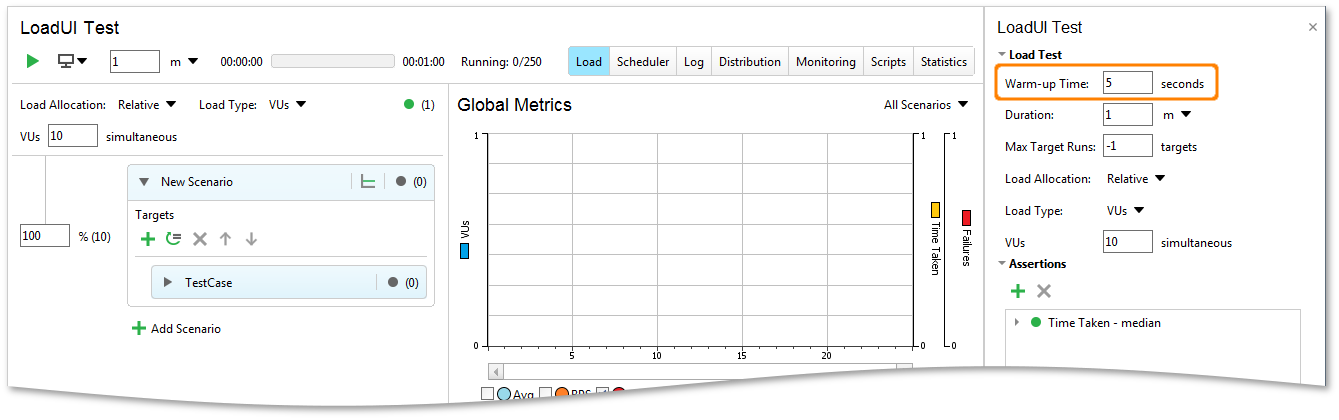Screen dimensions: 1339x420
Task: Close the LoadUI Test properties panel
Action: pyautogui.click(x=1313, y=27)
